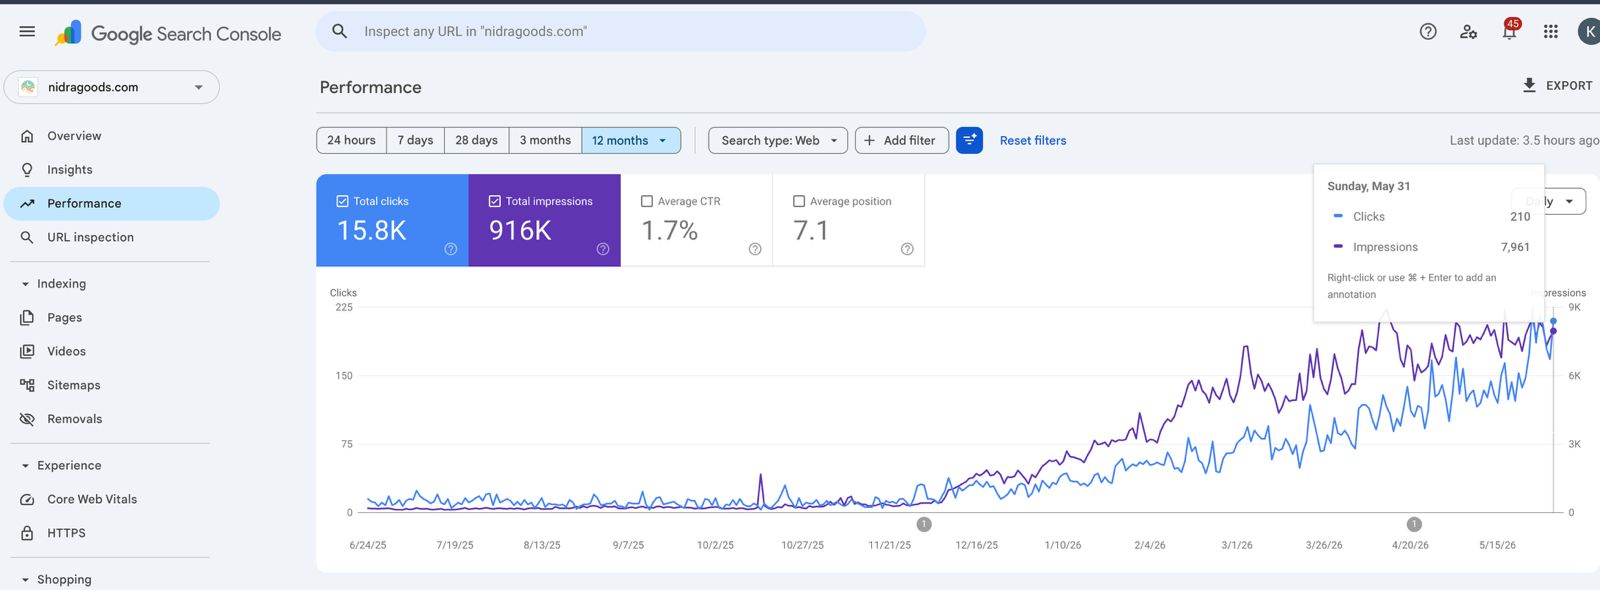Check the Average position checkbox
Image resolution: width=1600 pixels, height=590 pixels.
pos(799,201)
